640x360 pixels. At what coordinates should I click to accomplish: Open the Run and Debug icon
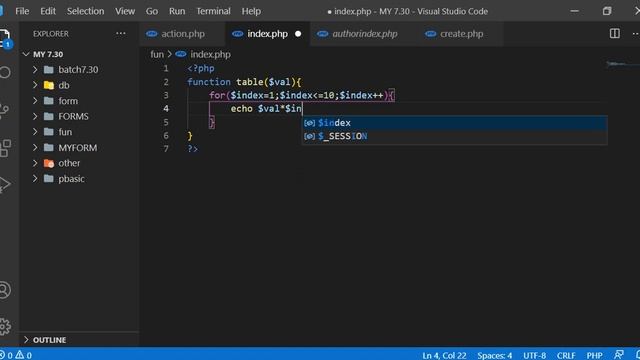[4, 184]
